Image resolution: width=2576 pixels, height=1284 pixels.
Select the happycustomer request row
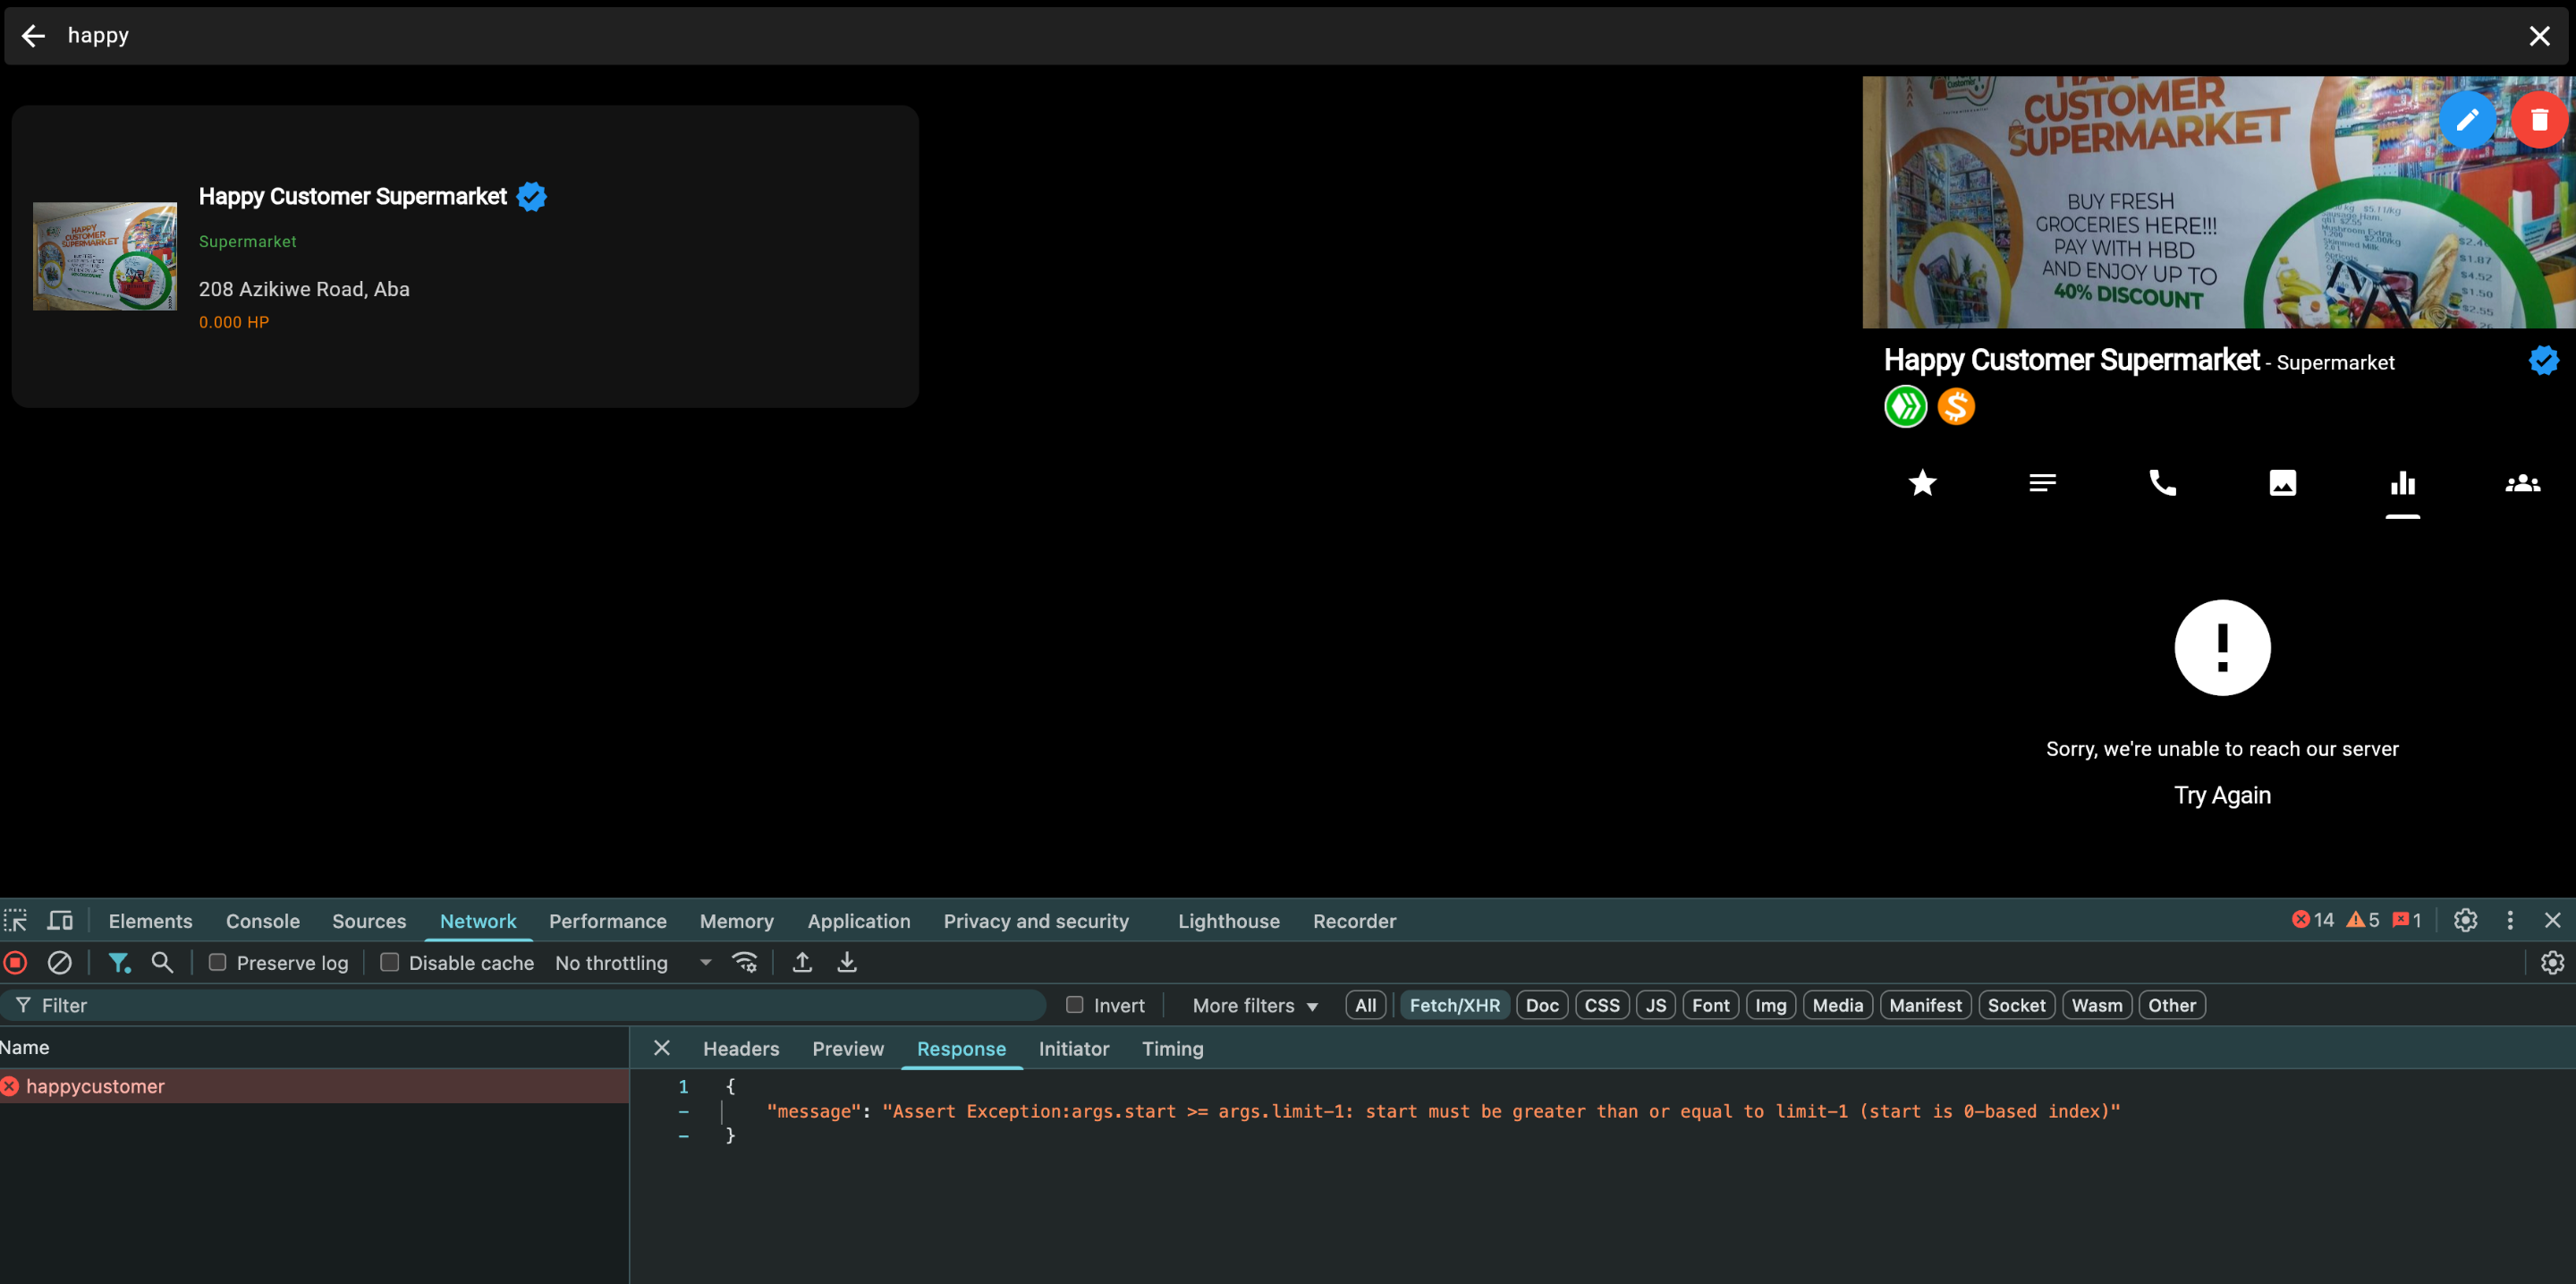tap(314, 1087)
